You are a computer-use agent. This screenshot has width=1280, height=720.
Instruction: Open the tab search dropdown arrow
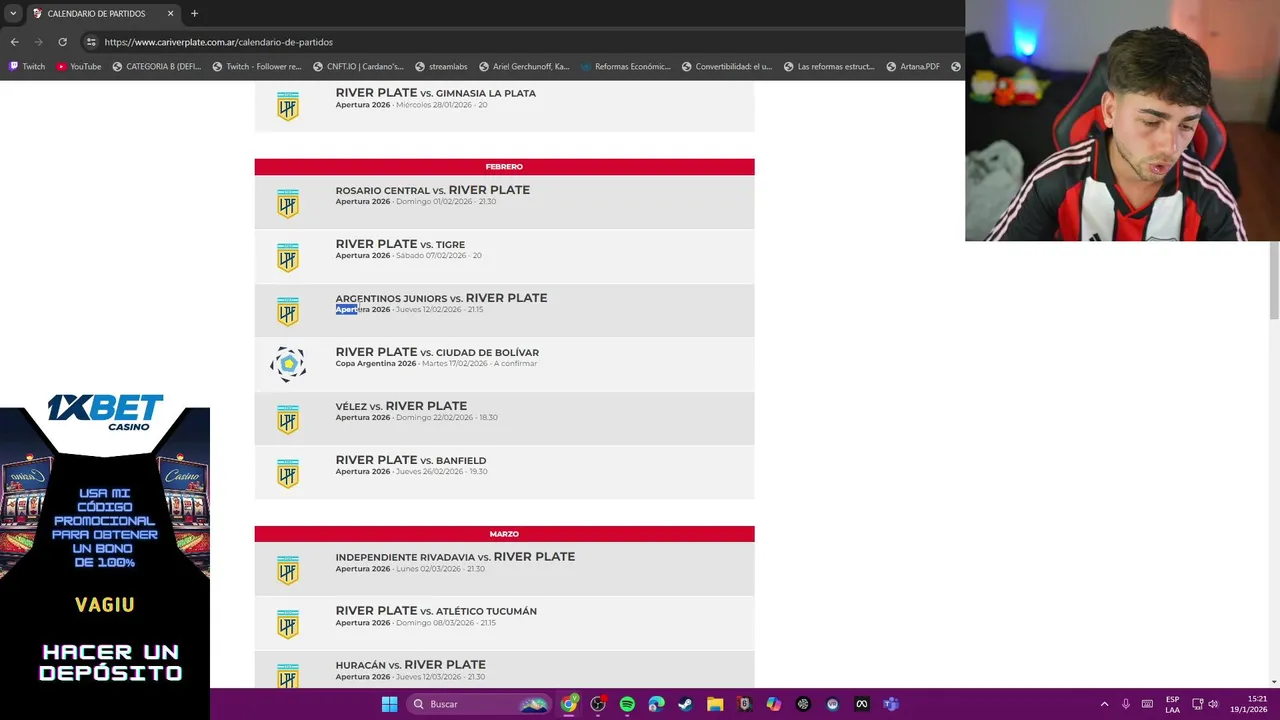[13, 13]
